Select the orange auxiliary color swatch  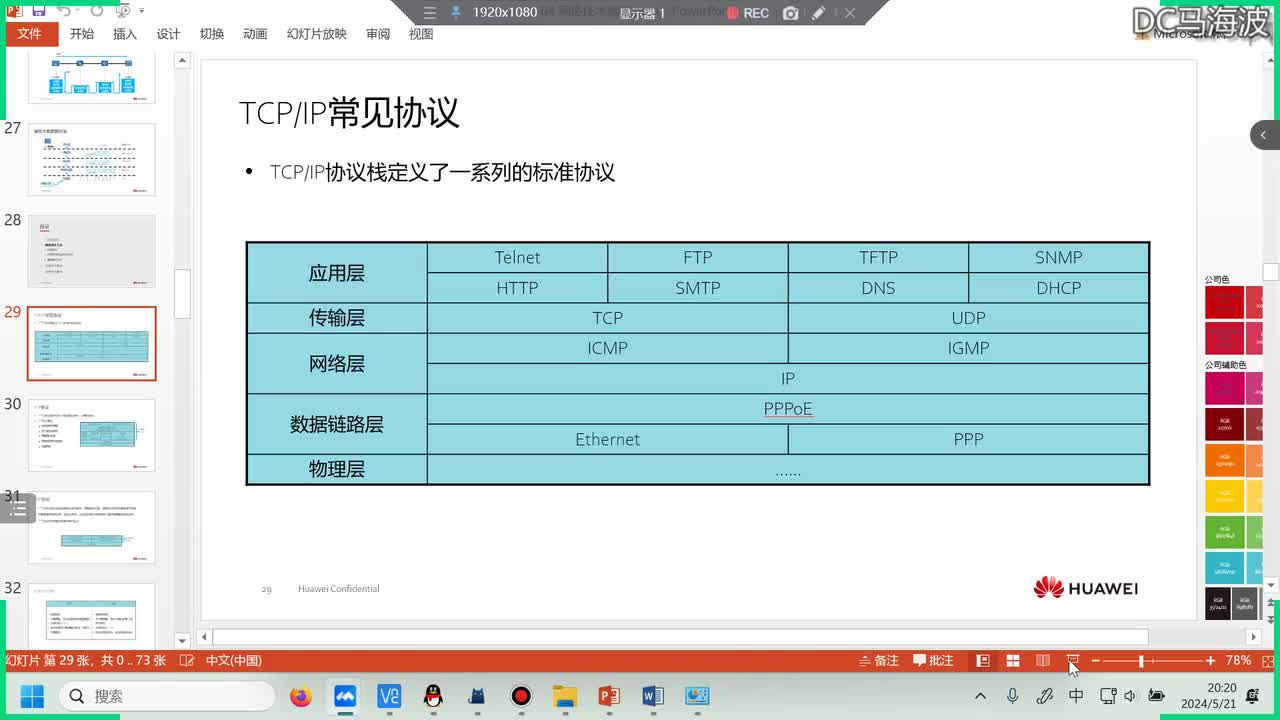pyautogui.click(x=1224, y=461)
